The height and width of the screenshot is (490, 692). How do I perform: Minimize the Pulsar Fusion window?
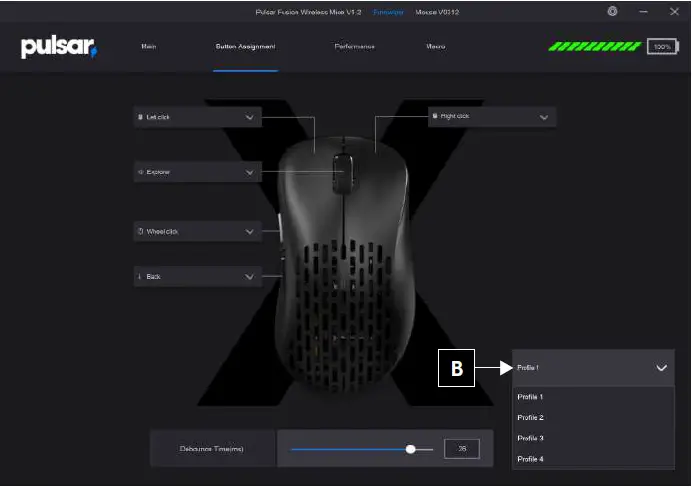click(643, 11)
